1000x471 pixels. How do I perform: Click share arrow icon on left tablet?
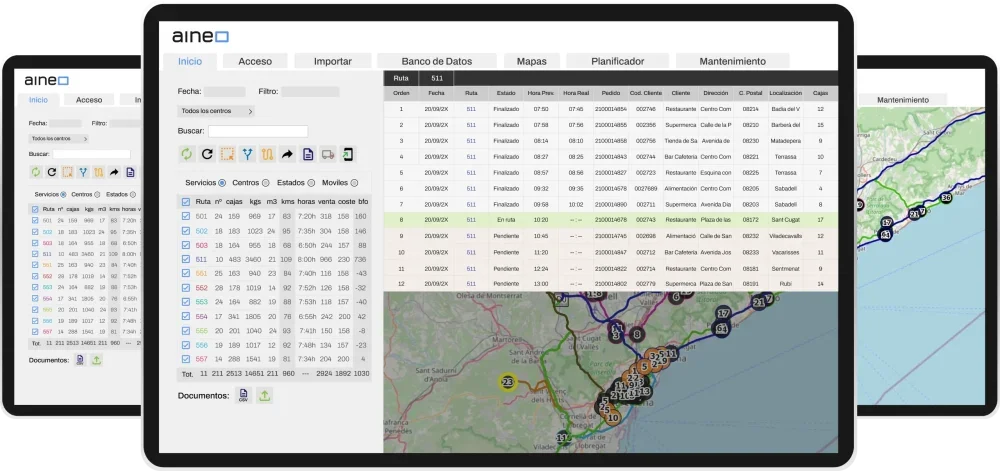[114, 172]
